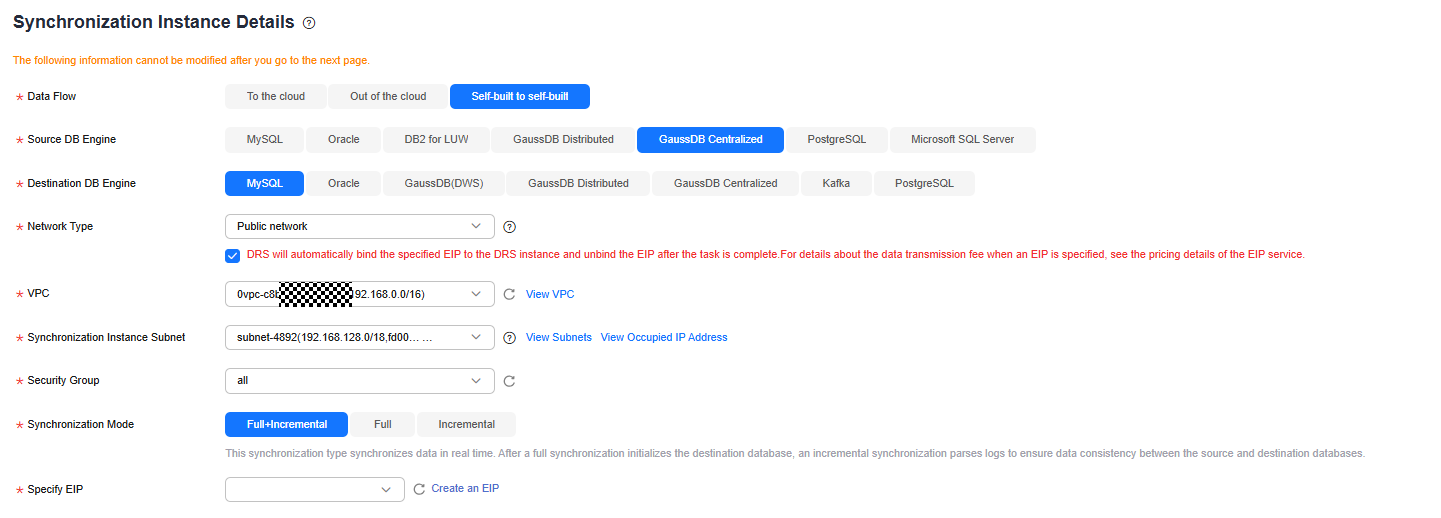This screenshot has height=518, width=1441.
Task: Choose Oracle as Destination DB Engine
Action: click(x=344, y=184)
